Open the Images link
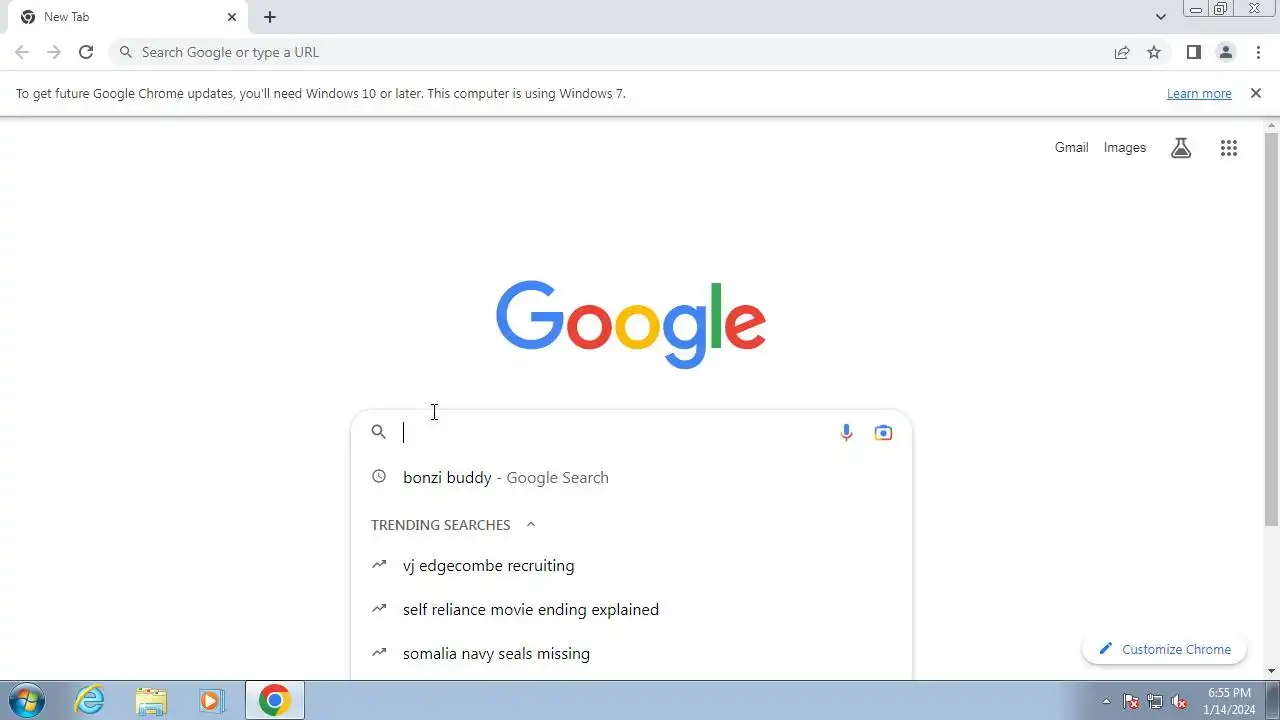The width and height of the screenshot is (1280, 720). pos(1125,147)
